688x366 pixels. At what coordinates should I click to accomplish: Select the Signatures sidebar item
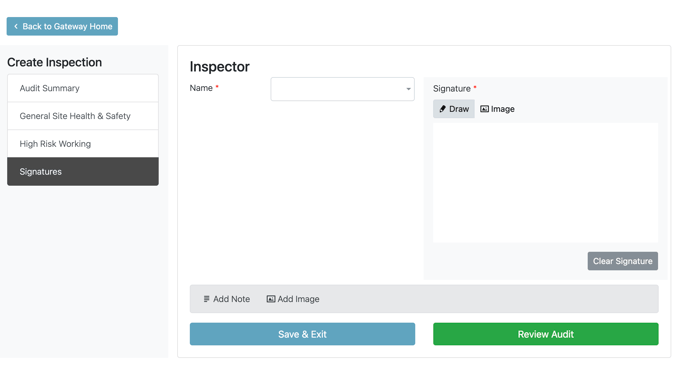pyautogui.click(x=83, y=172)
